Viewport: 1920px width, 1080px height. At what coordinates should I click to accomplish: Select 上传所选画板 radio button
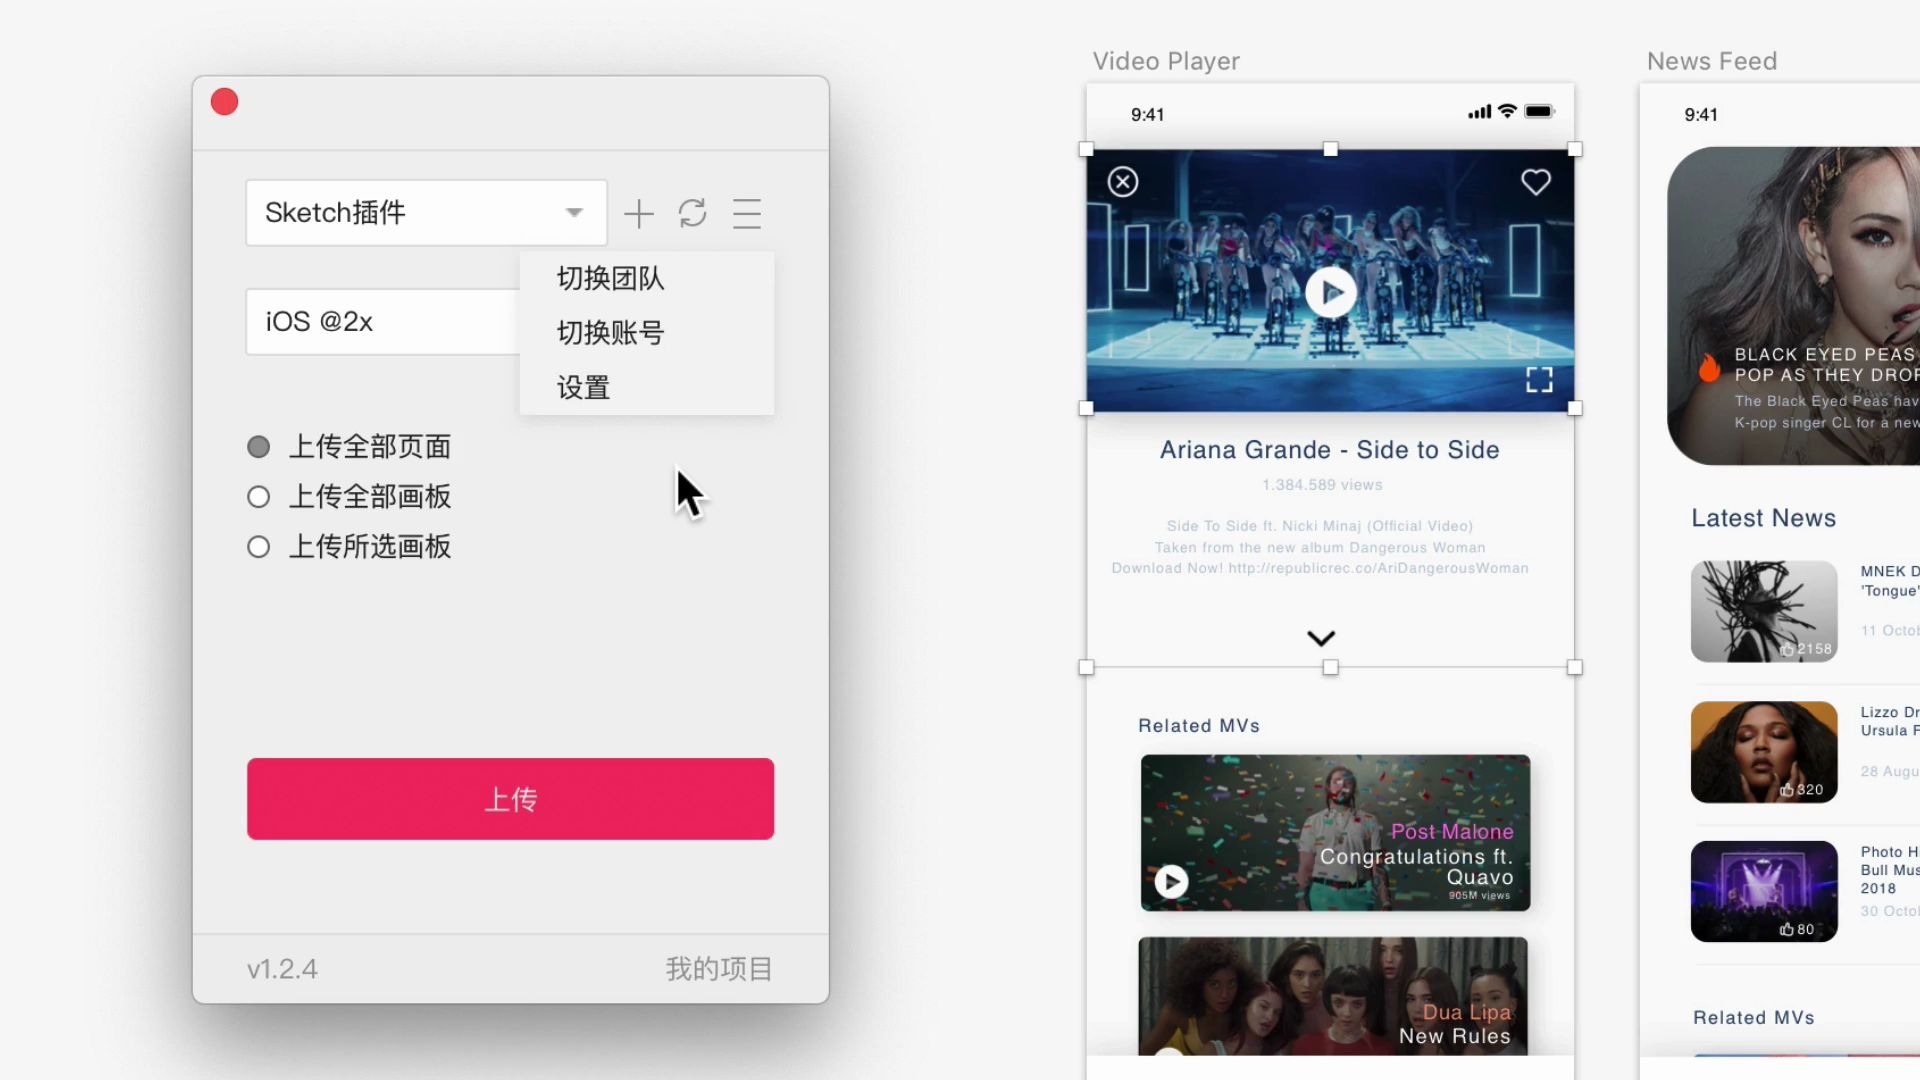click(x=258, y=546)
